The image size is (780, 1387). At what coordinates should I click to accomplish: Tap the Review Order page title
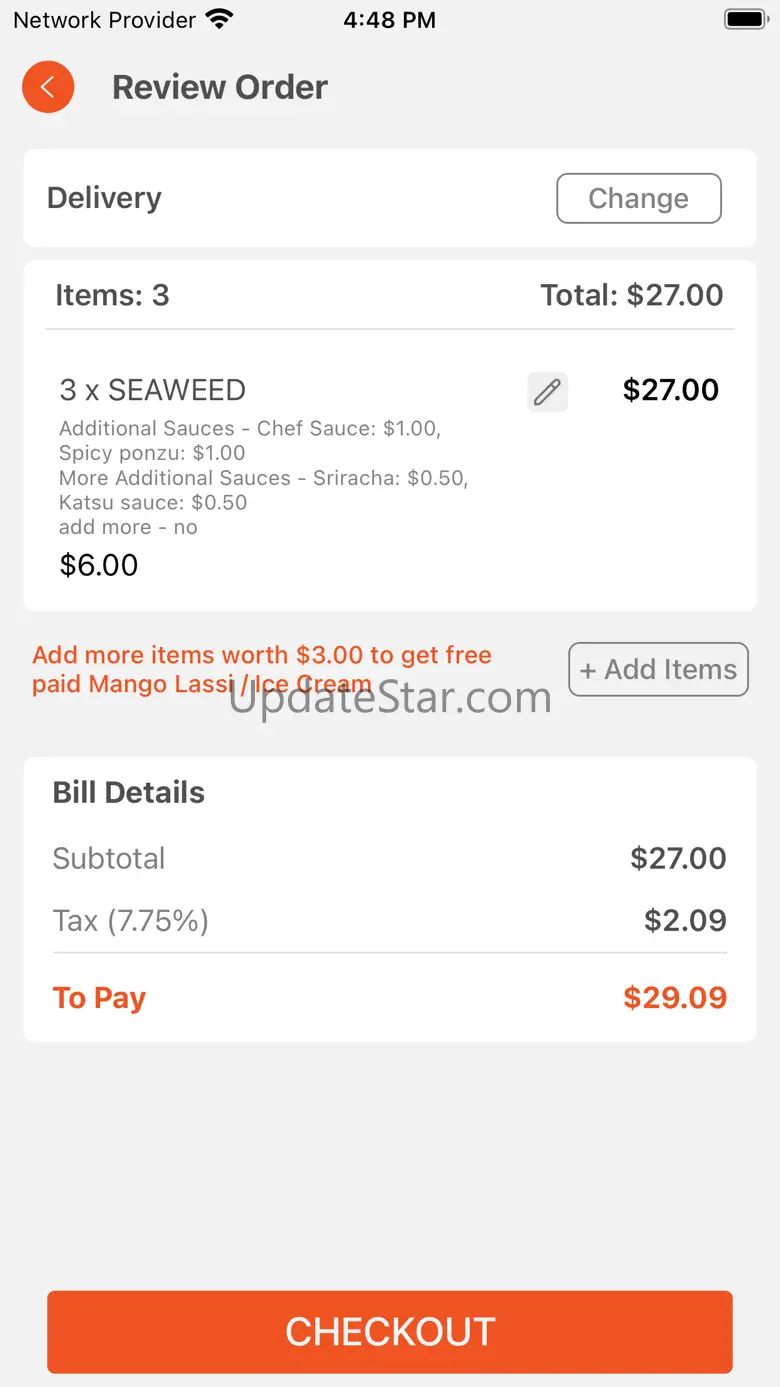tap(220, 87)
